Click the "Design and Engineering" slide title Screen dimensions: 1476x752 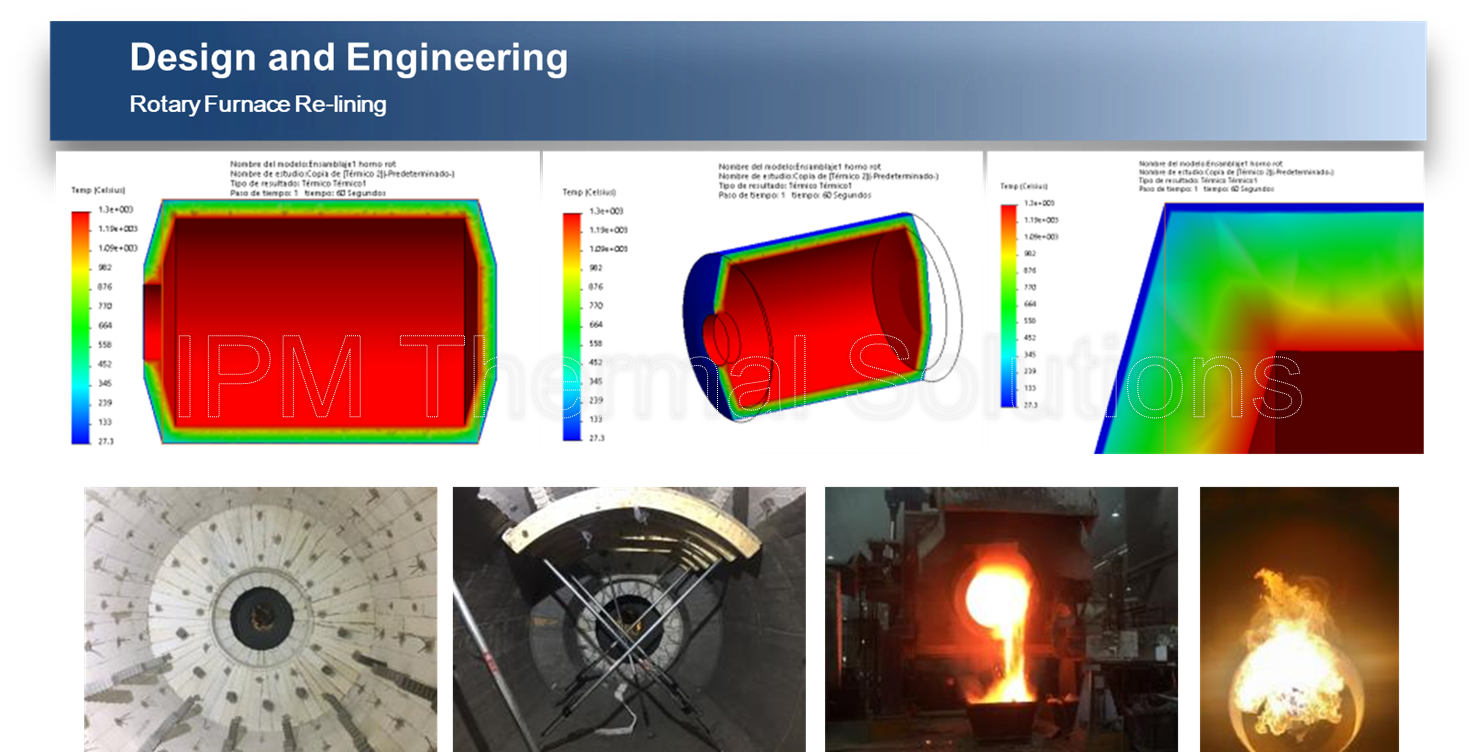348,58
